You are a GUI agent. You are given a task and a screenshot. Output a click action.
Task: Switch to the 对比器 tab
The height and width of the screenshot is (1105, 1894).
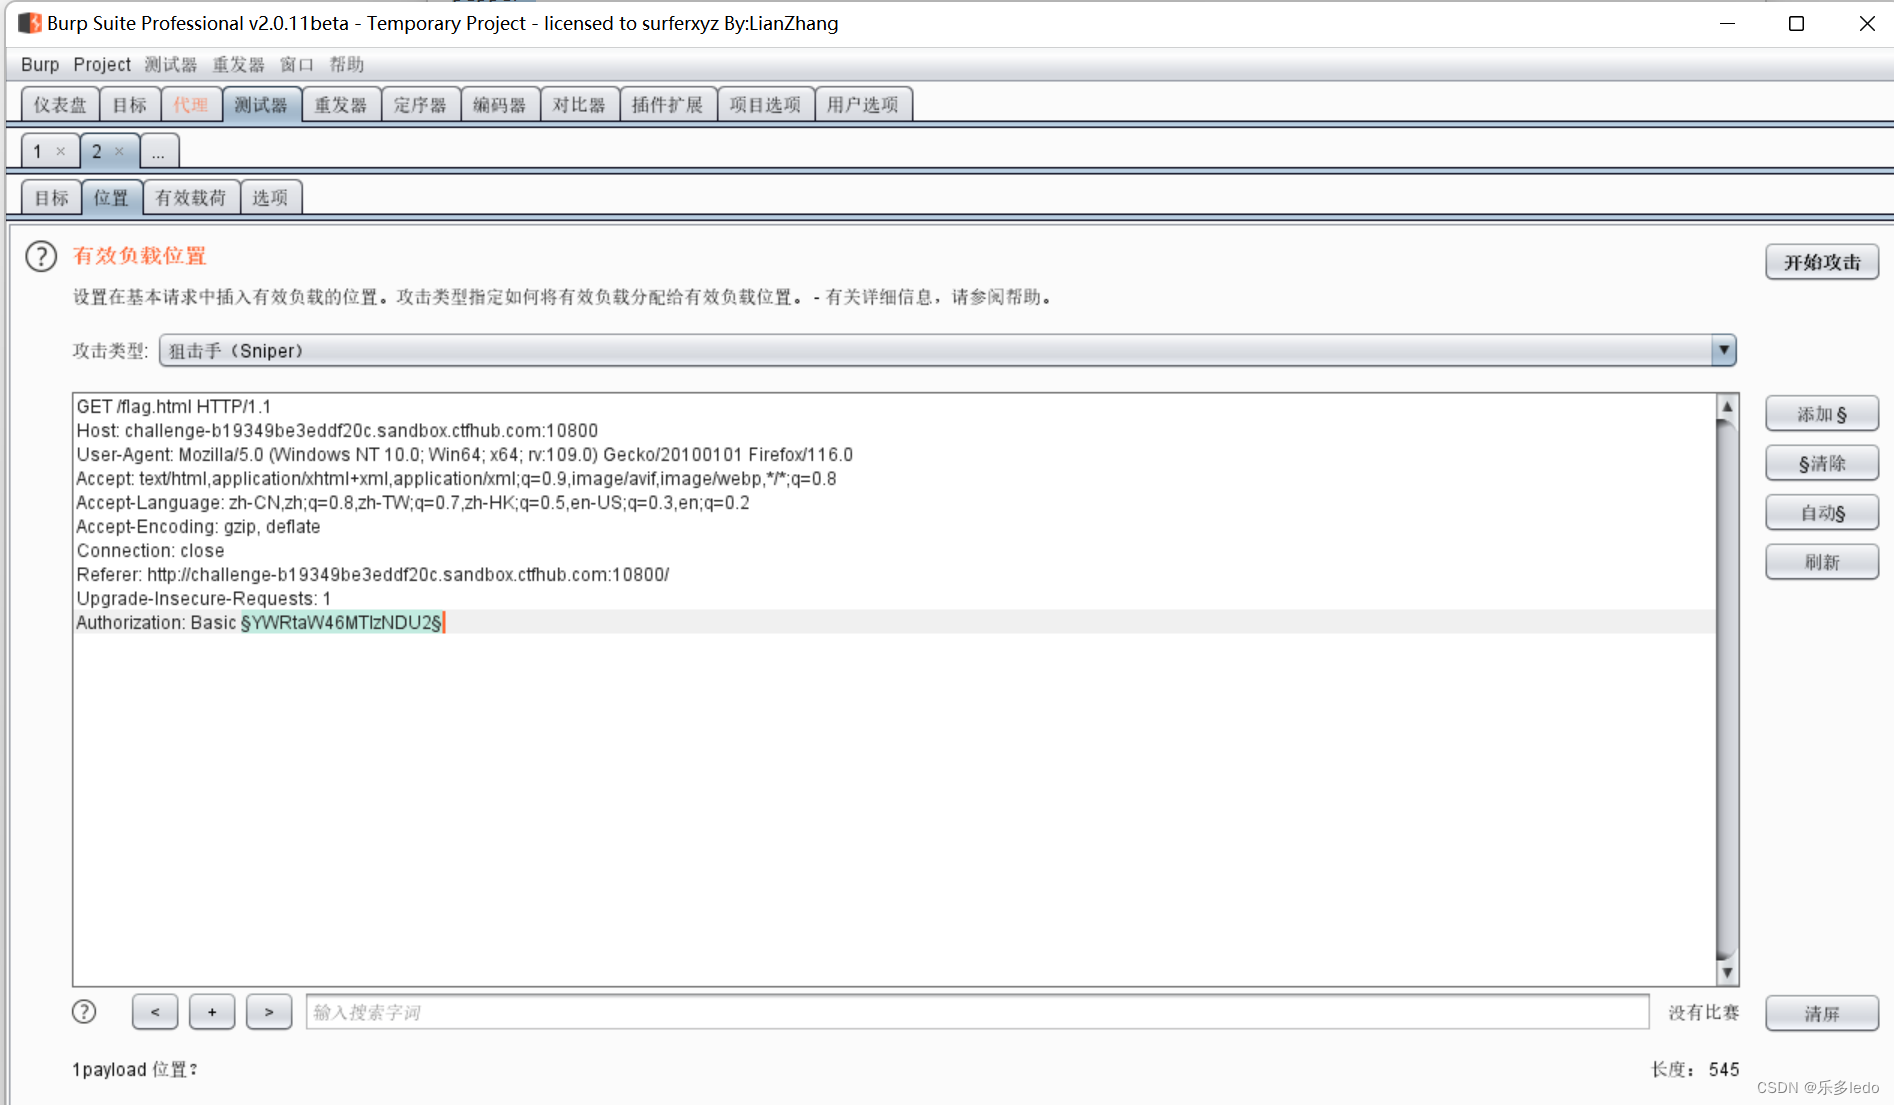(579, 104)
